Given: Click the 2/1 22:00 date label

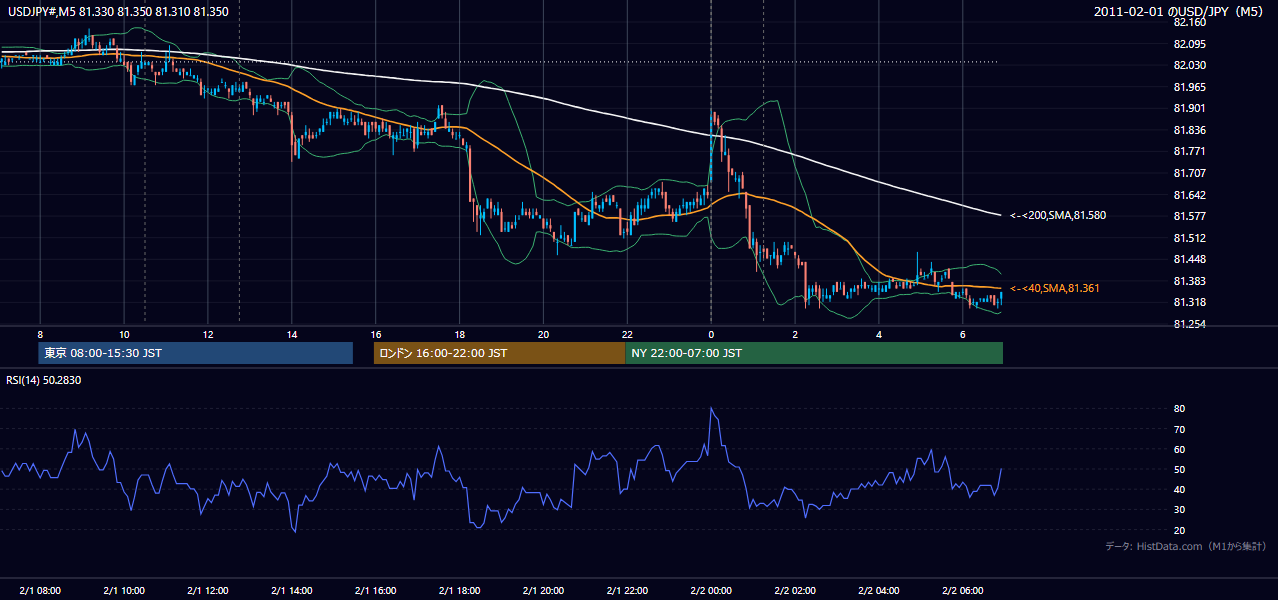Looking at the screenshot, I should 627,590.
